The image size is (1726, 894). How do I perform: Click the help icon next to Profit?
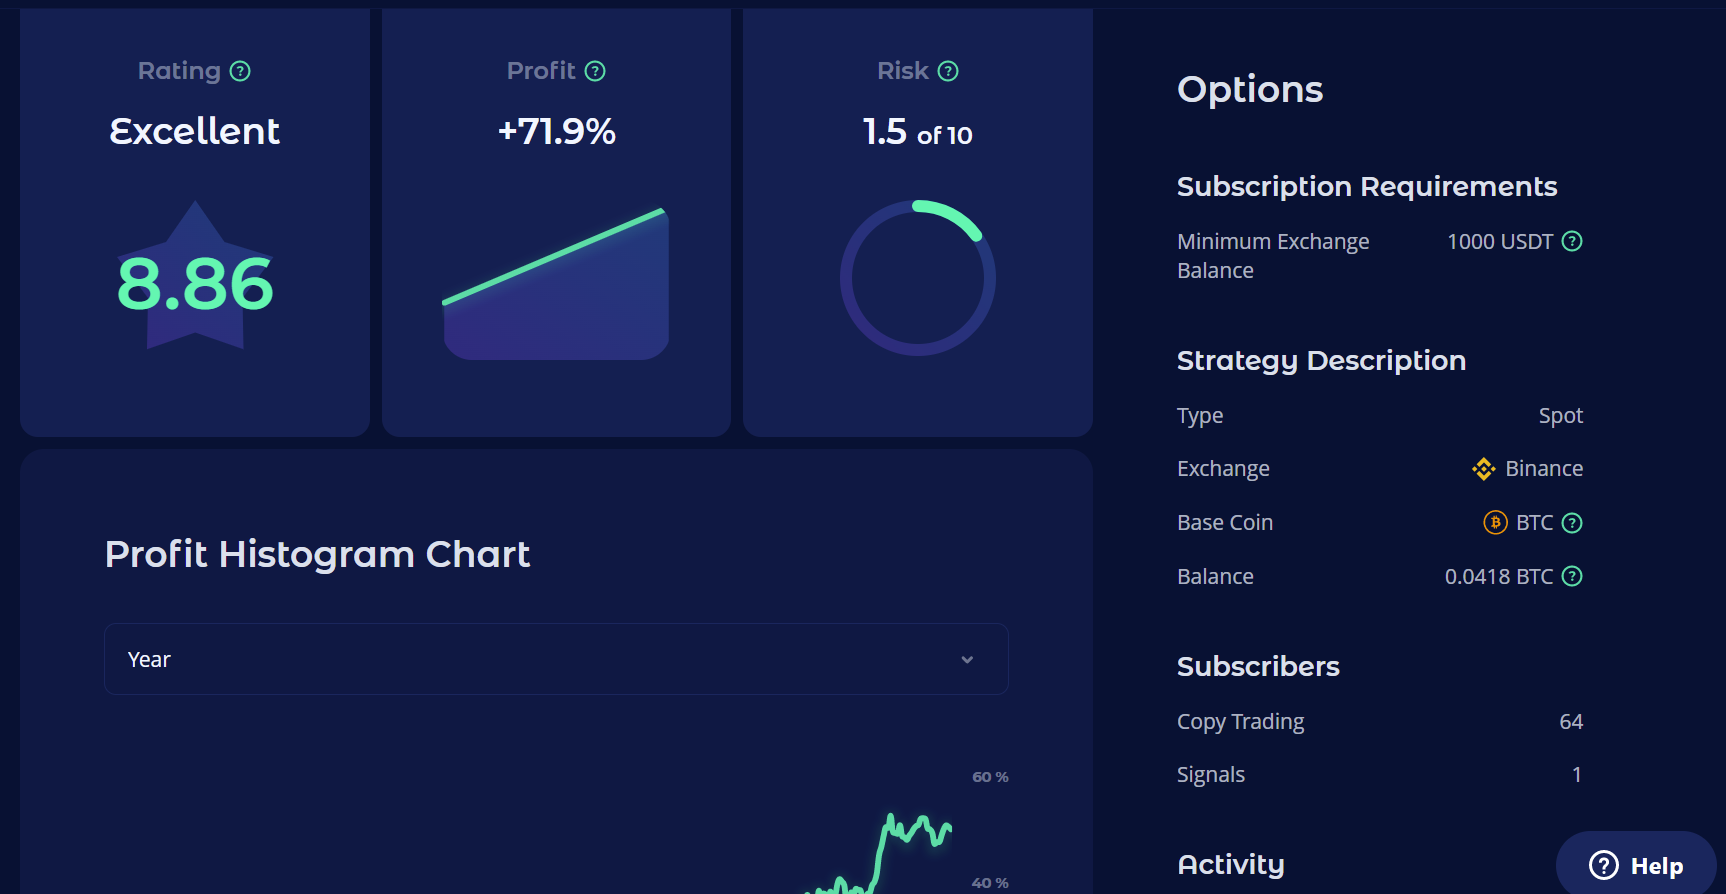pyautogui.click(x=595, y=71)
